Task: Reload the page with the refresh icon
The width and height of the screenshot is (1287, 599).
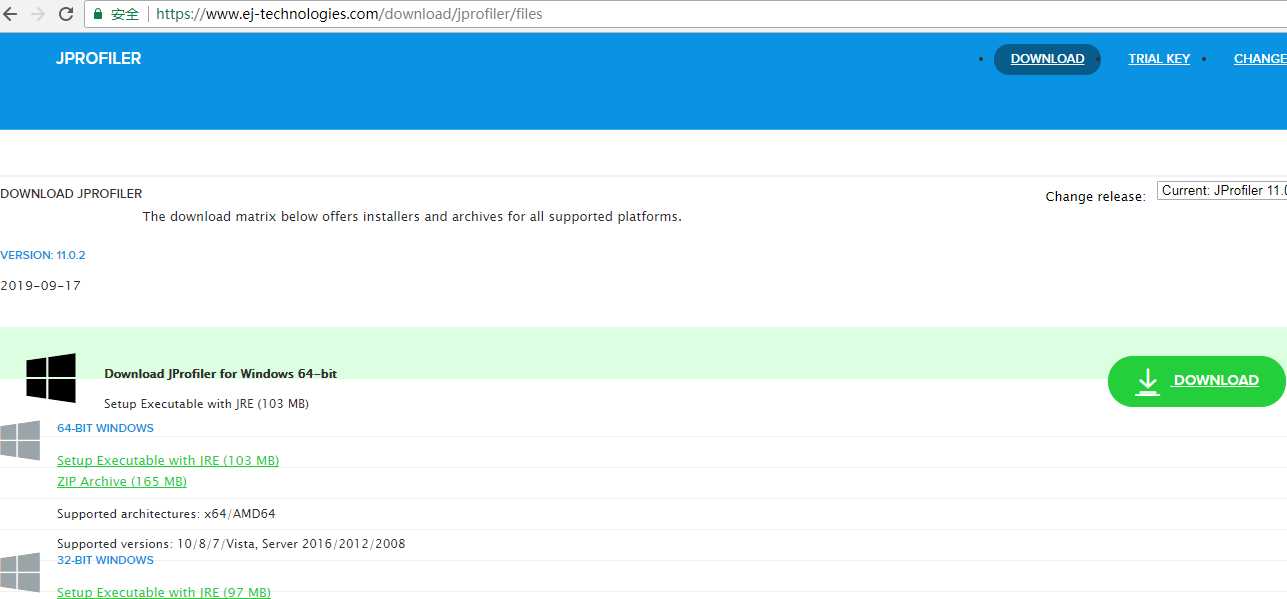Action: click(66, 14)
